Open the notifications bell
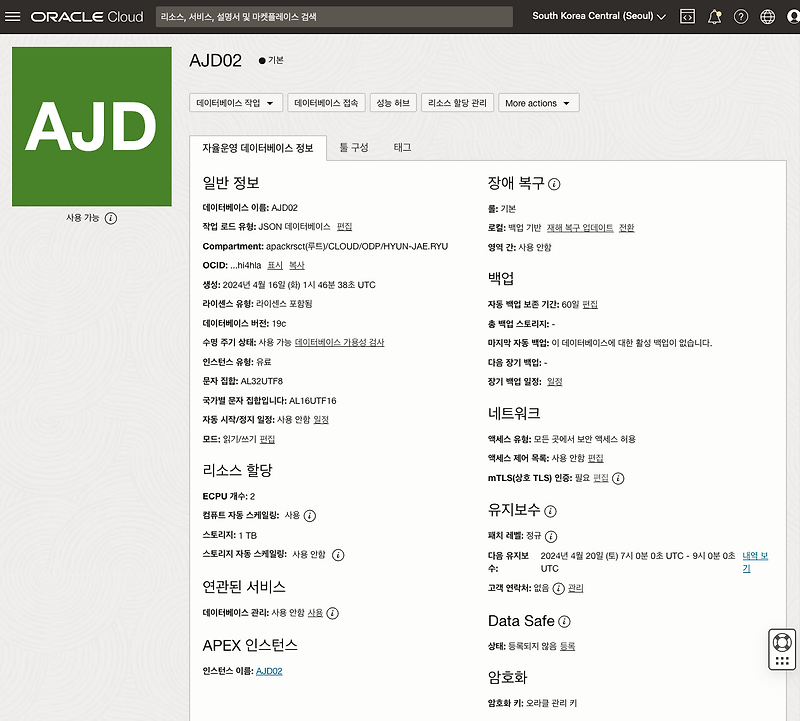The height and width of the screenshot is (721, 800). 713,15
